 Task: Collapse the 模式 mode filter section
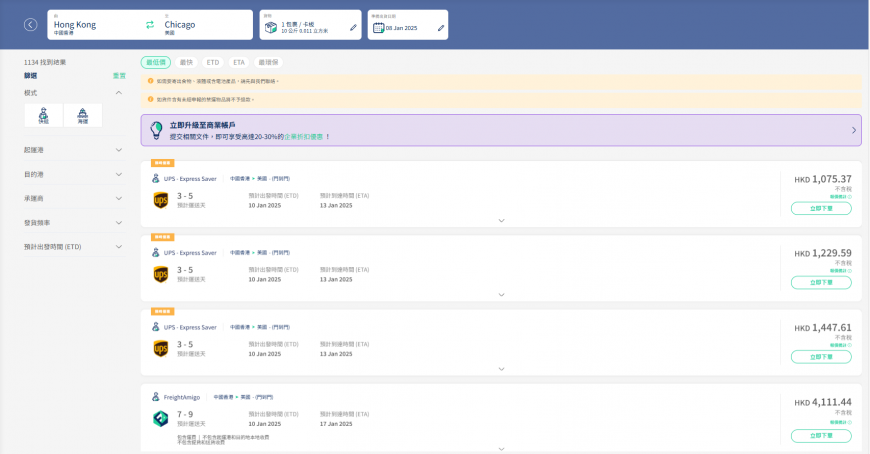119,93
